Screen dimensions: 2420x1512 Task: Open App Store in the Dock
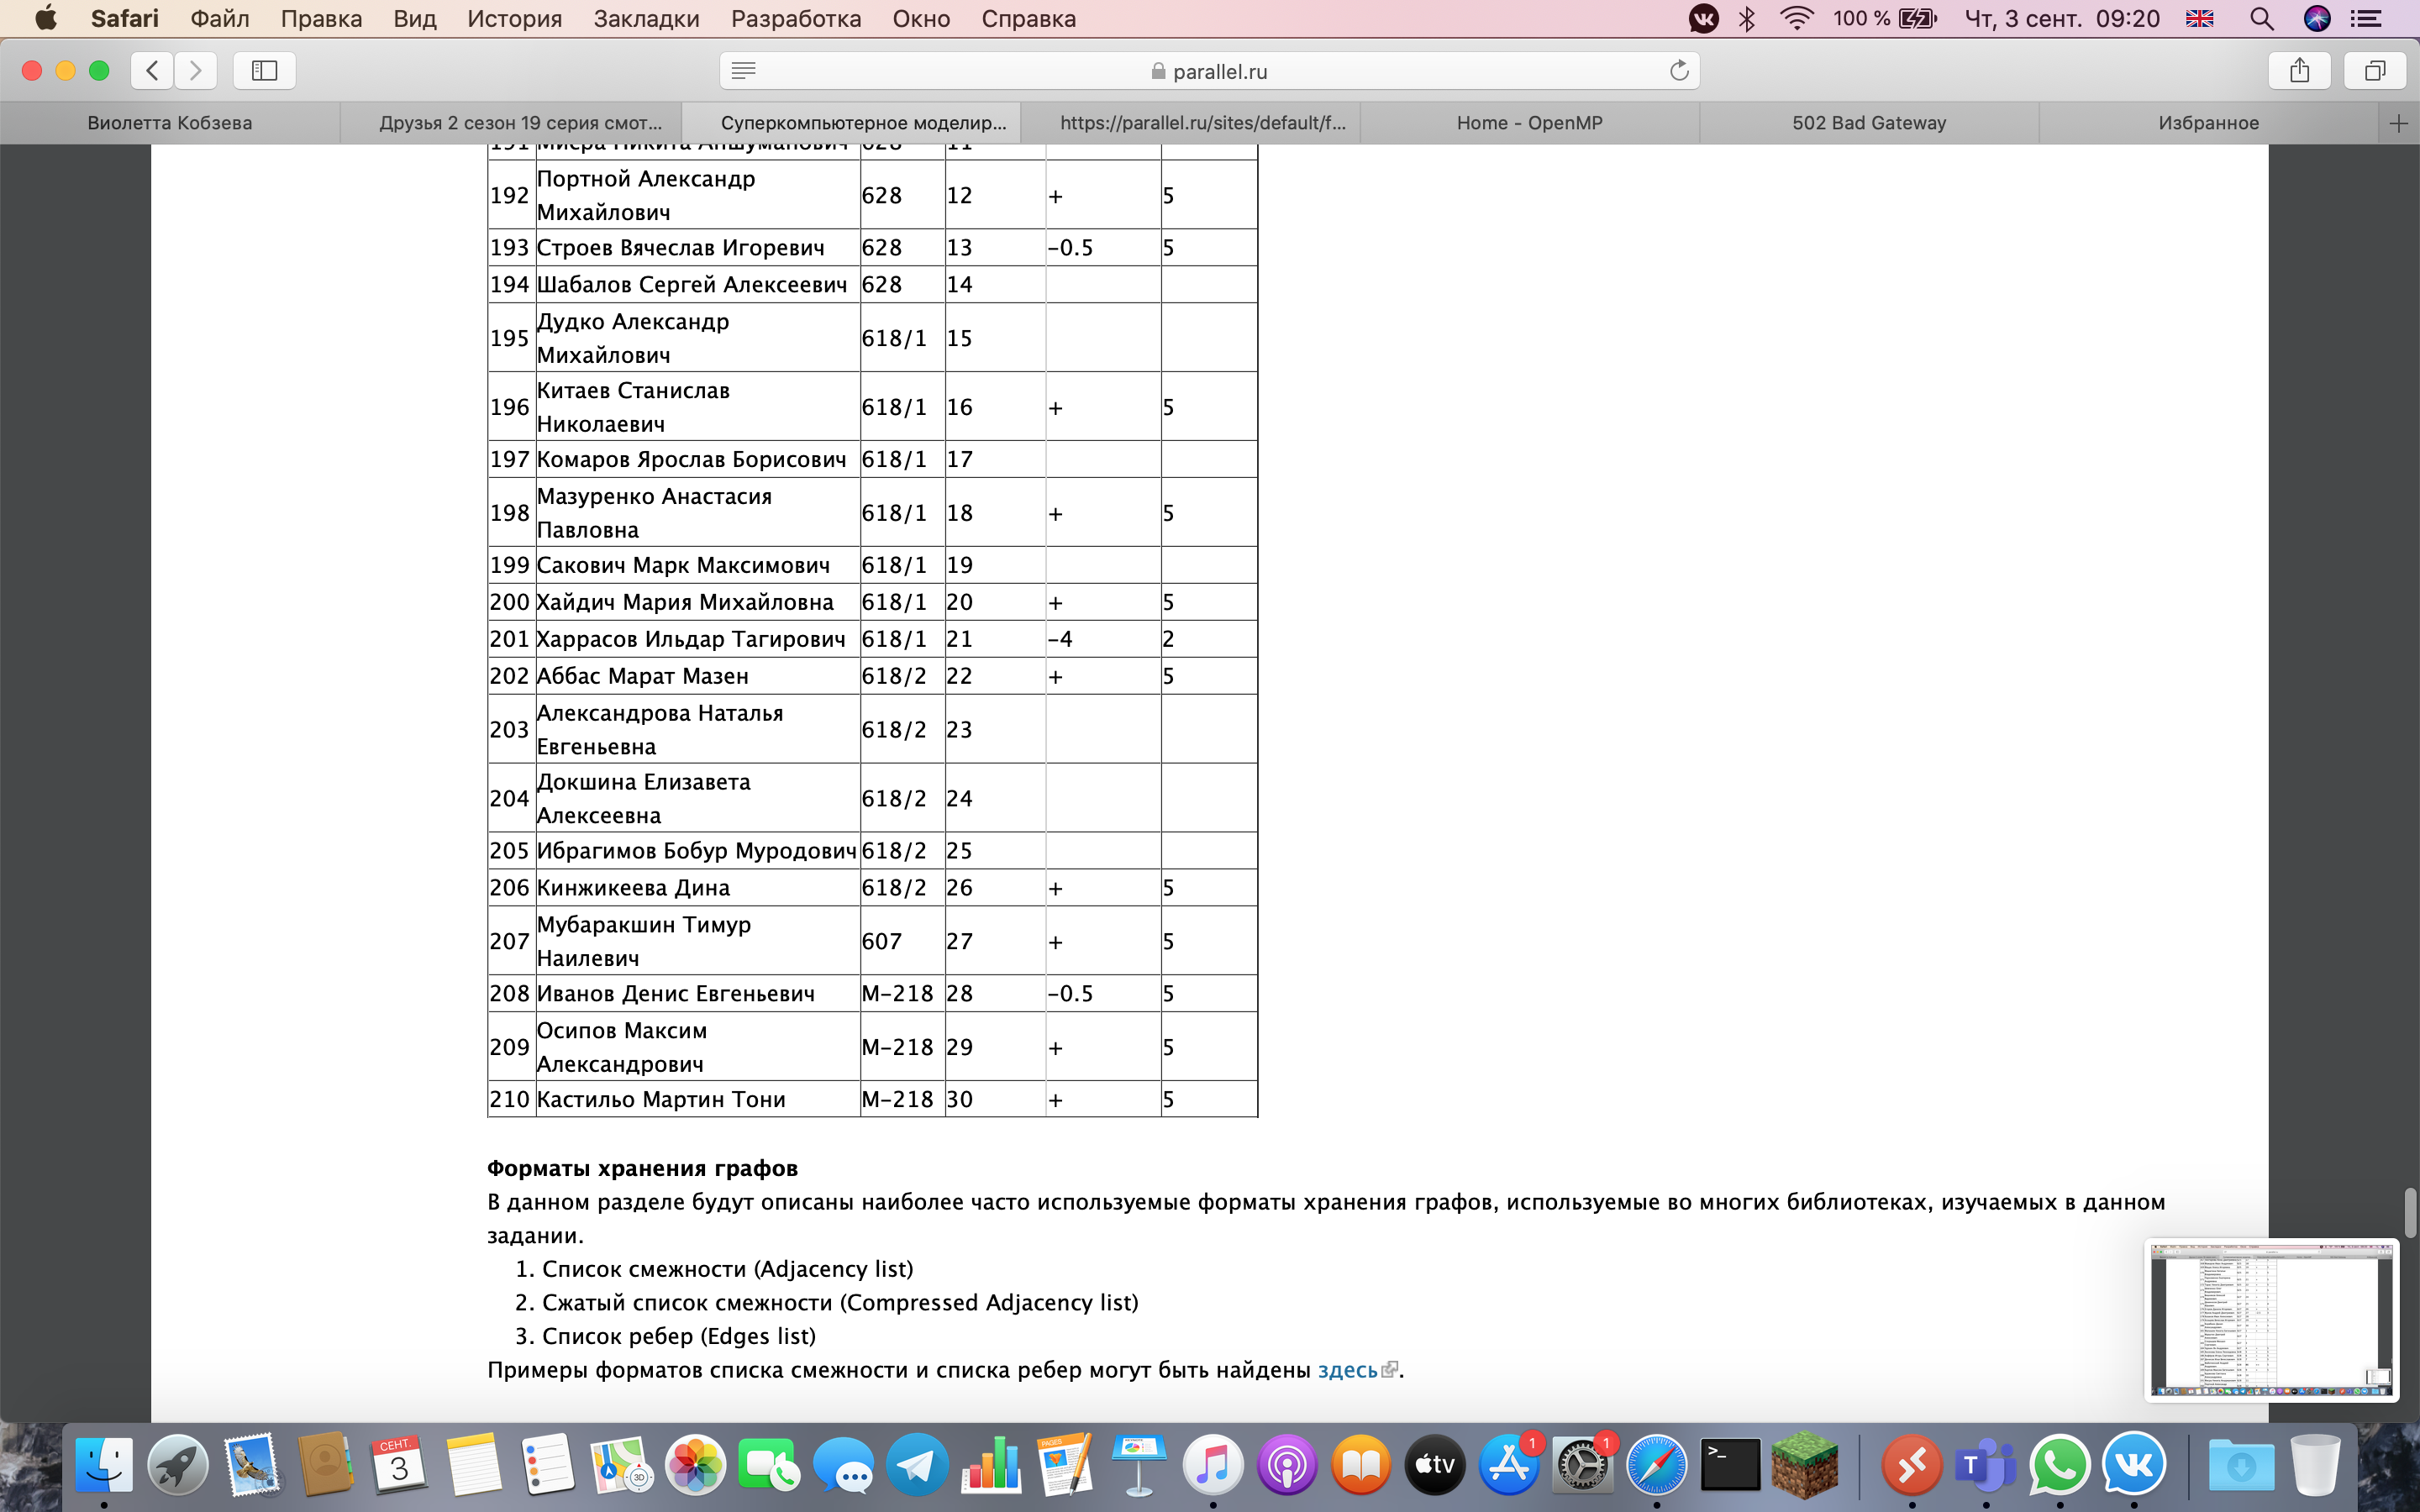click(x=1509, y=1466)
